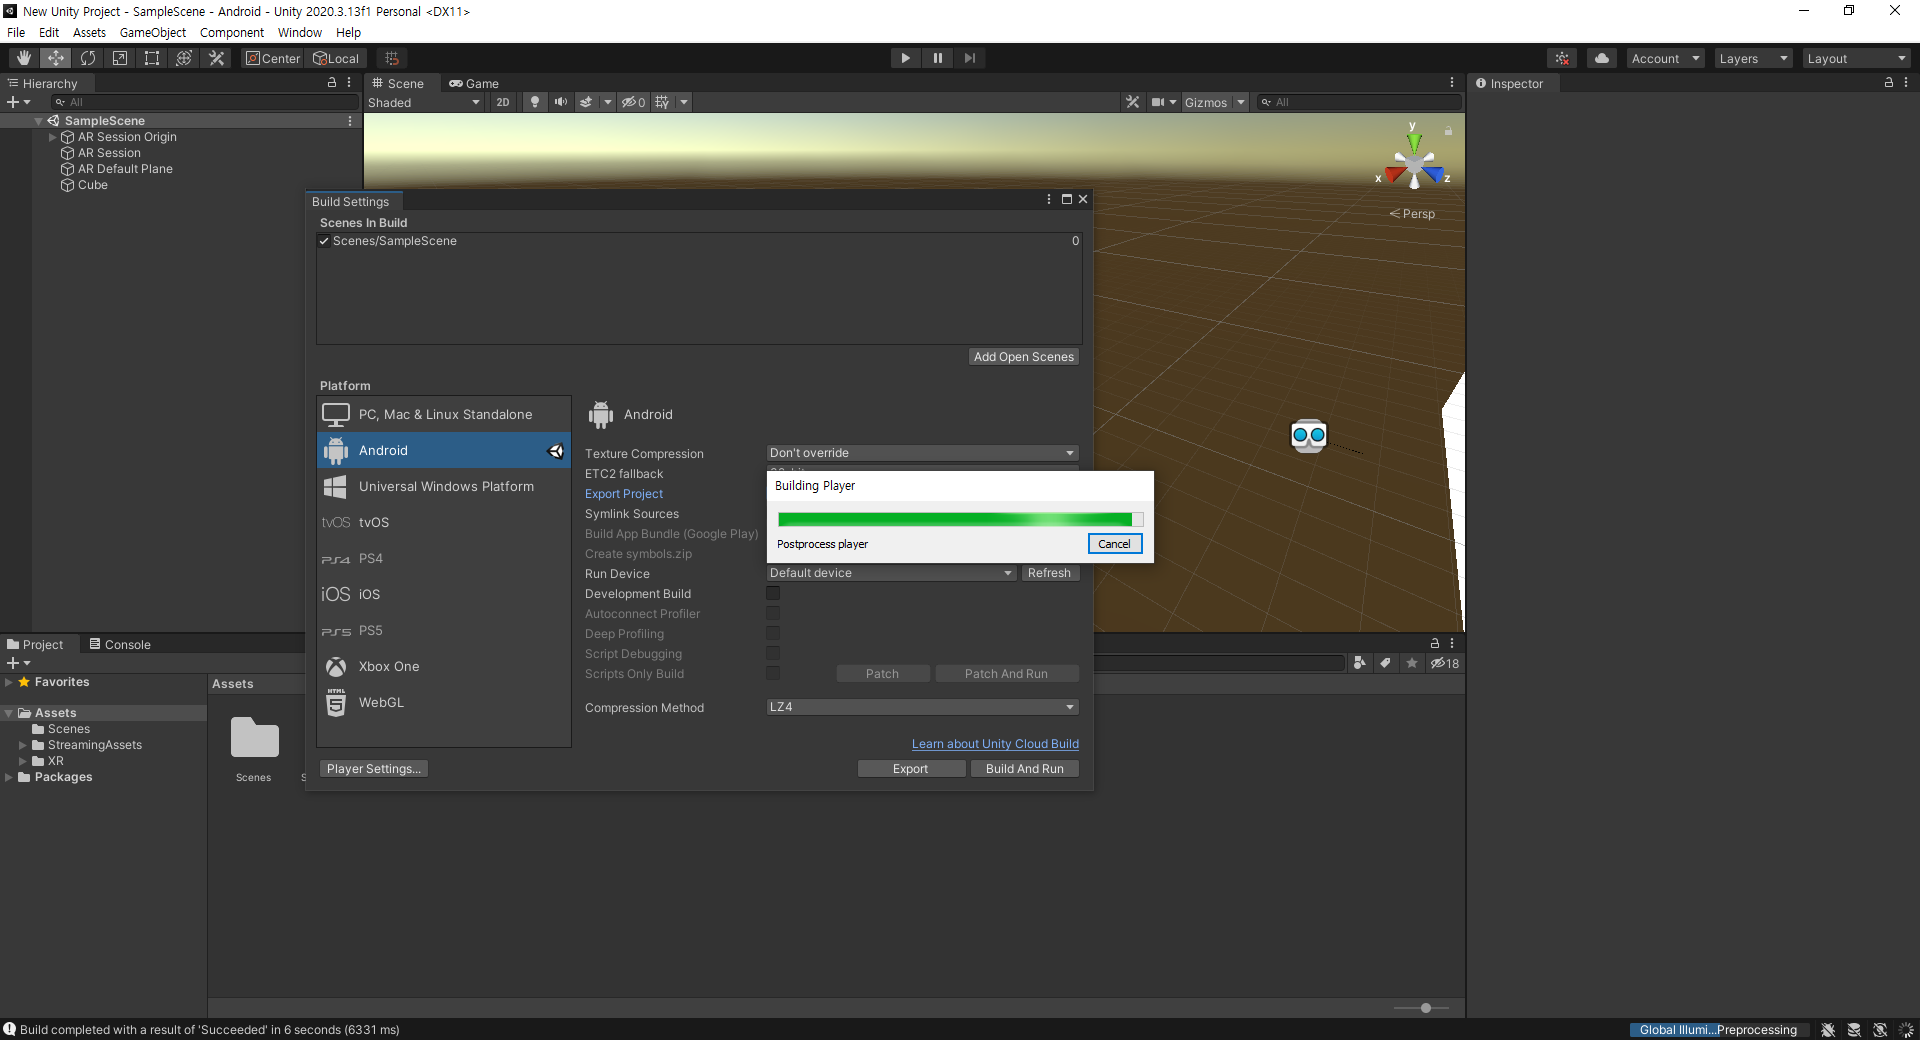The height and width of the screenshot is (1040, 1920).
Task: Select the Hand tool
Action: [x=24, y=58]
